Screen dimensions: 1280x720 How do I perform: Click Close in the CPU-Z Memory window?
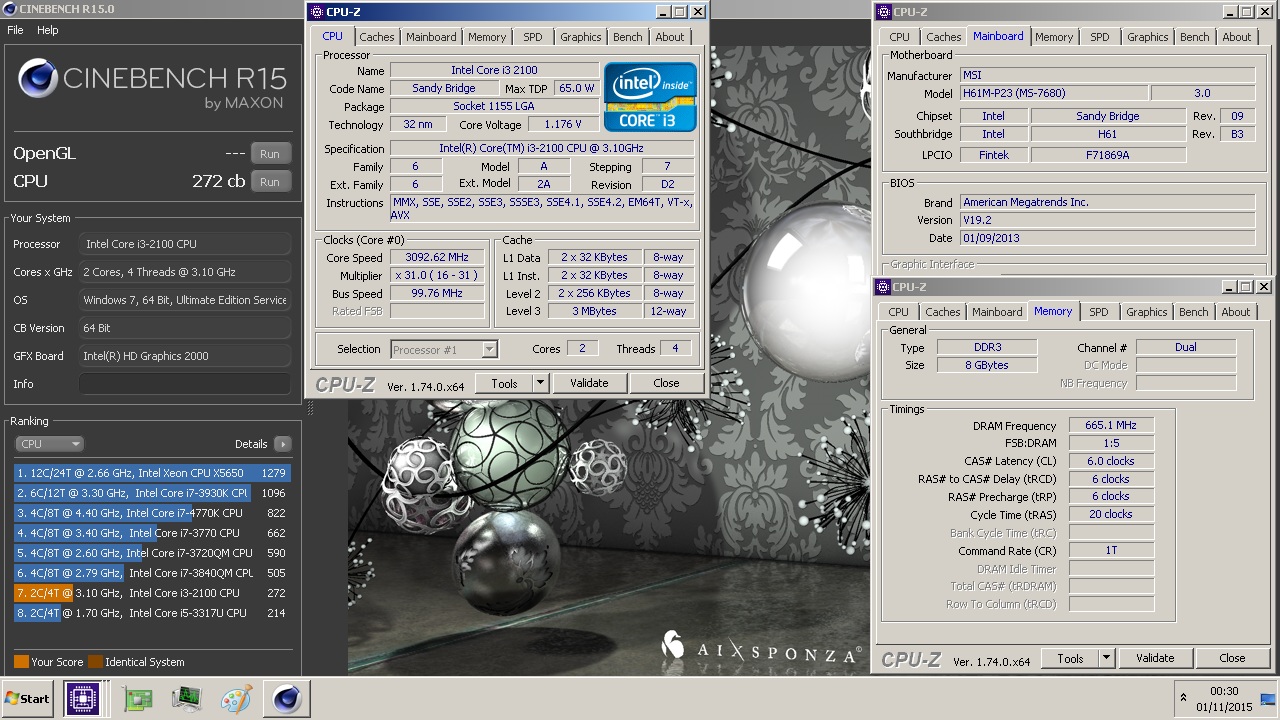pos(1232,658)
